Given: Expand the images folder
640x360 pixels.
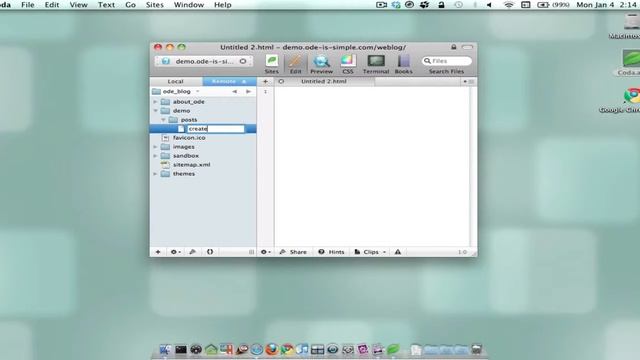Looking at the screenshot, I should click(155, 147).
